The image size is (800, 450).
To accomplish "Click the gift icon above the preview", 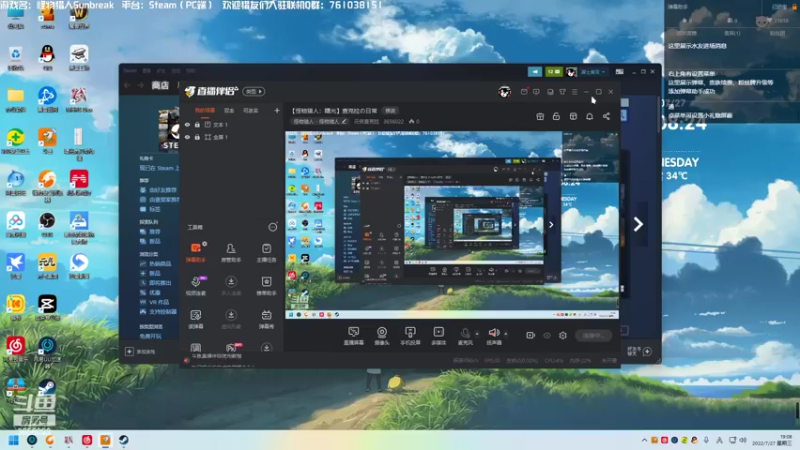I will coord(540,116).
